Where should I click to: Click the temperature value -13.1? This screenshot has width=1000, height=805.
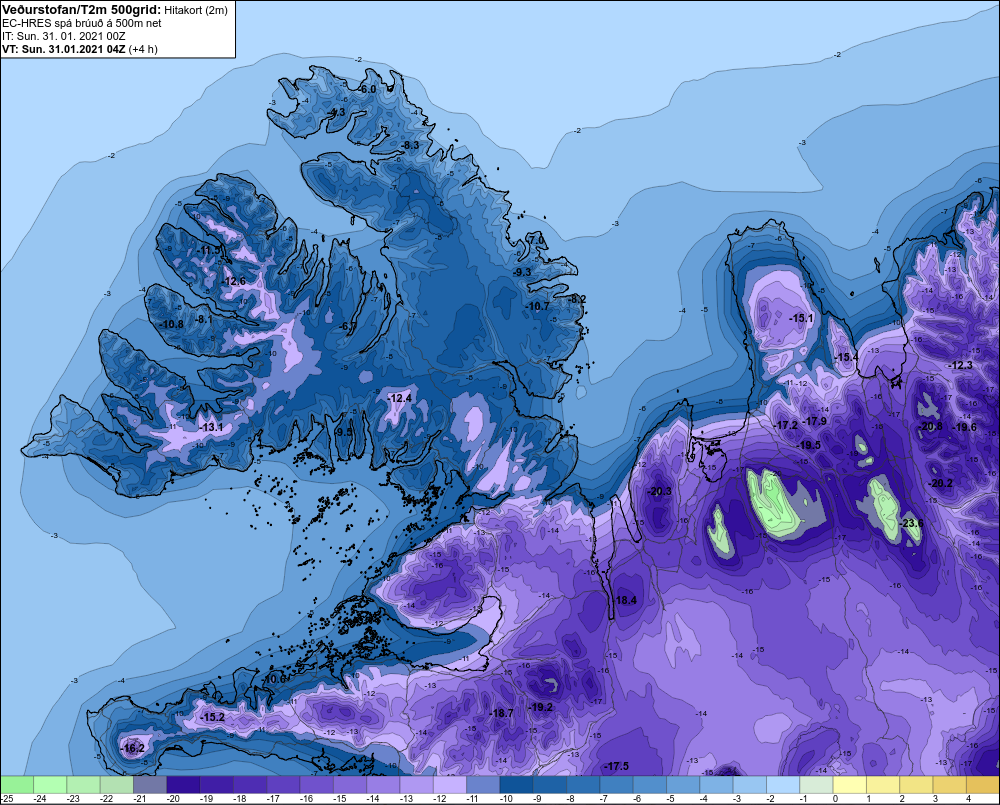pos(211,427)
